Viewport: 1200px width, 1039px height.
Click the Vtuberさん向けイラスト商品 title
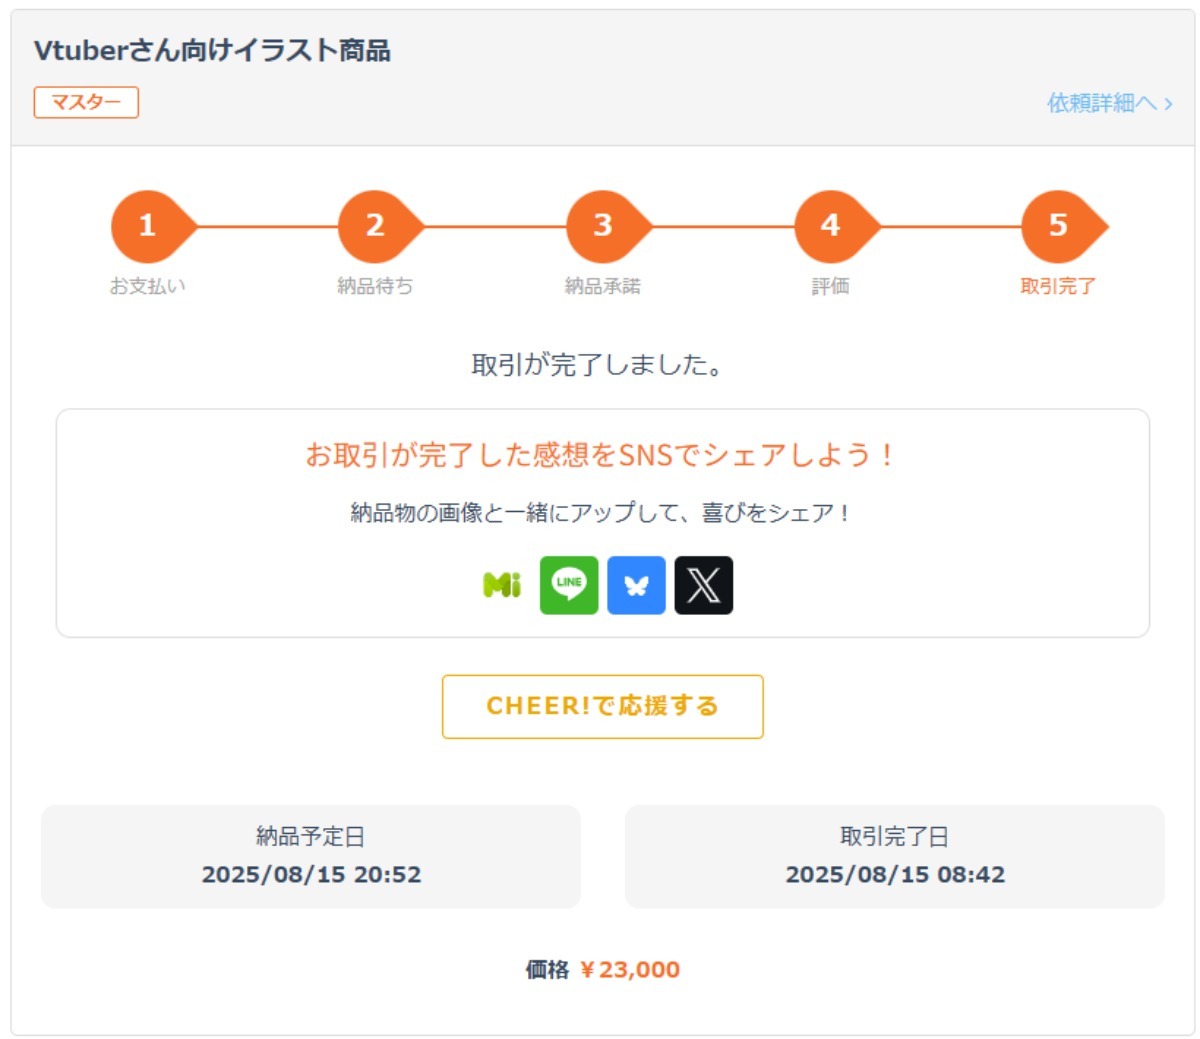tap(212, 51)
